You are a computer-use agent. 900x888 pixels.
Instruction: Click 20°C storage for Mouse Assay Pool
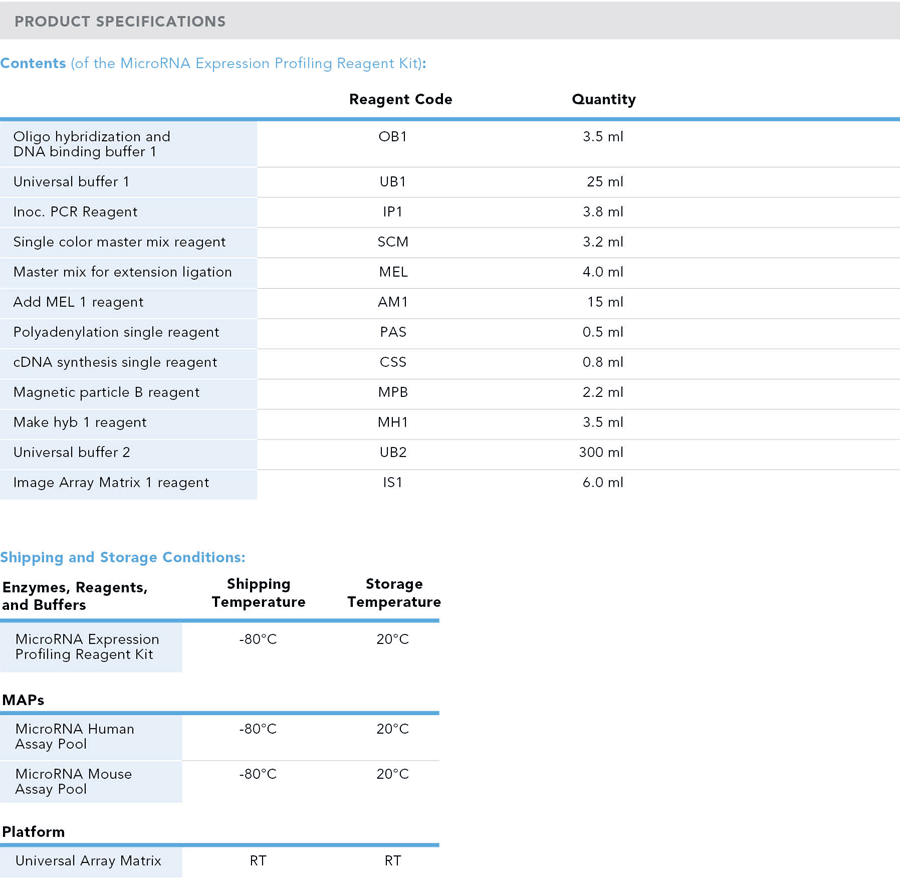(393, 774)
